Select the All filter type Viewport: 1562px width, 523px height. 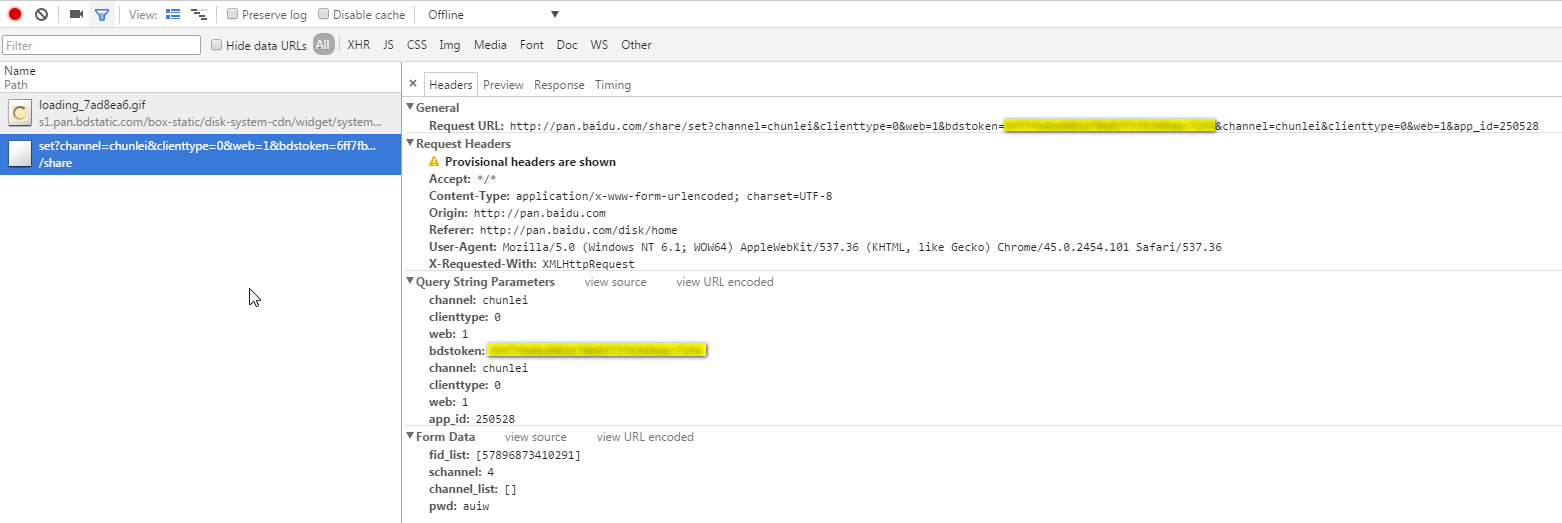pyautogui.click(x=323, y=45)
